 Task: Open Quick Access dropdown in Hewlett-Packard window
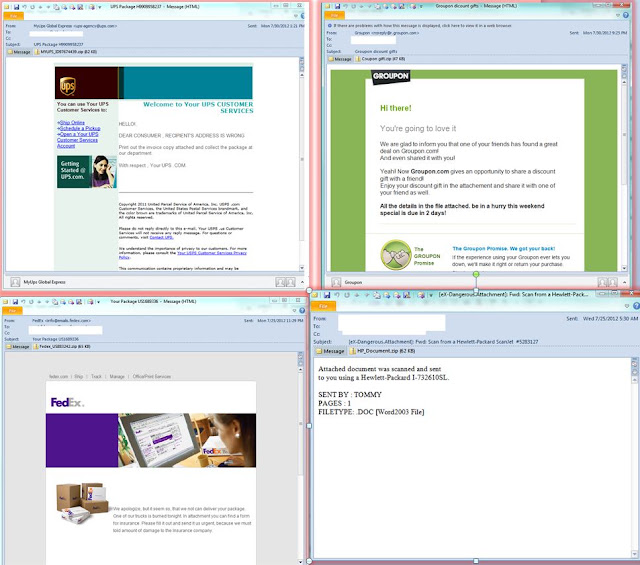click(x=431, y=295)
